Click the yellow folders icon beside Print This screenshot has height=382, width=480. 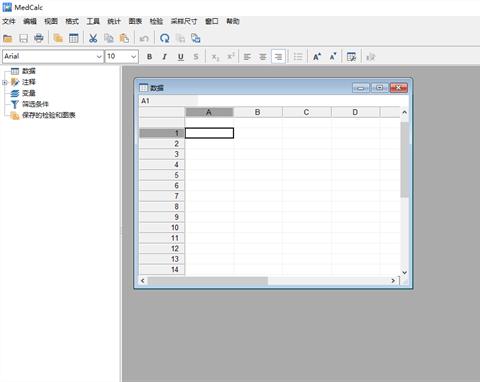tap(58, 38)
